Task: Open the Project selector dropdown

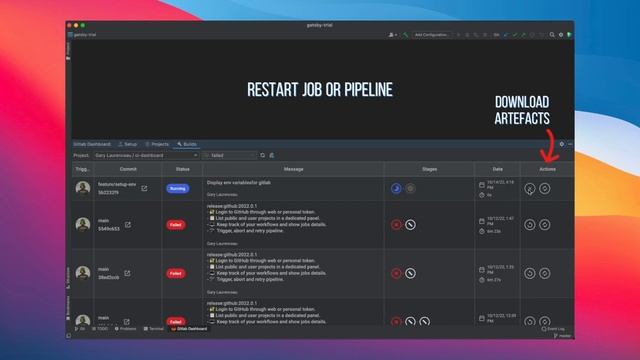Action: tap(147, 156)
